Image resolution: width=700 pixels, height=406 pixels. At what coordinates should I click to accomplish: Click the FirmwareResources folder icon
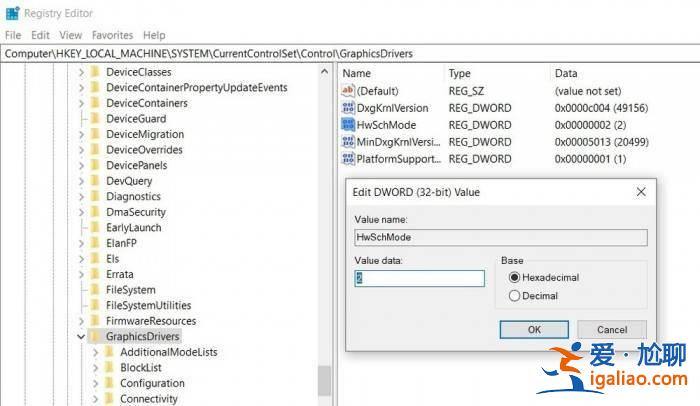click(95, 321)
